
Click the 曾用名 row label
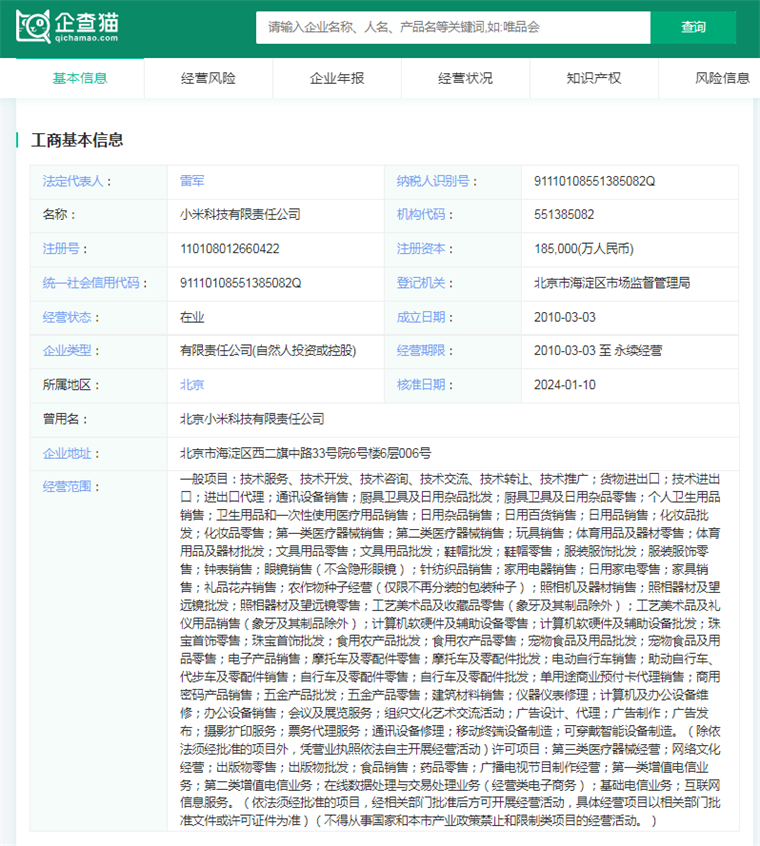61,419
